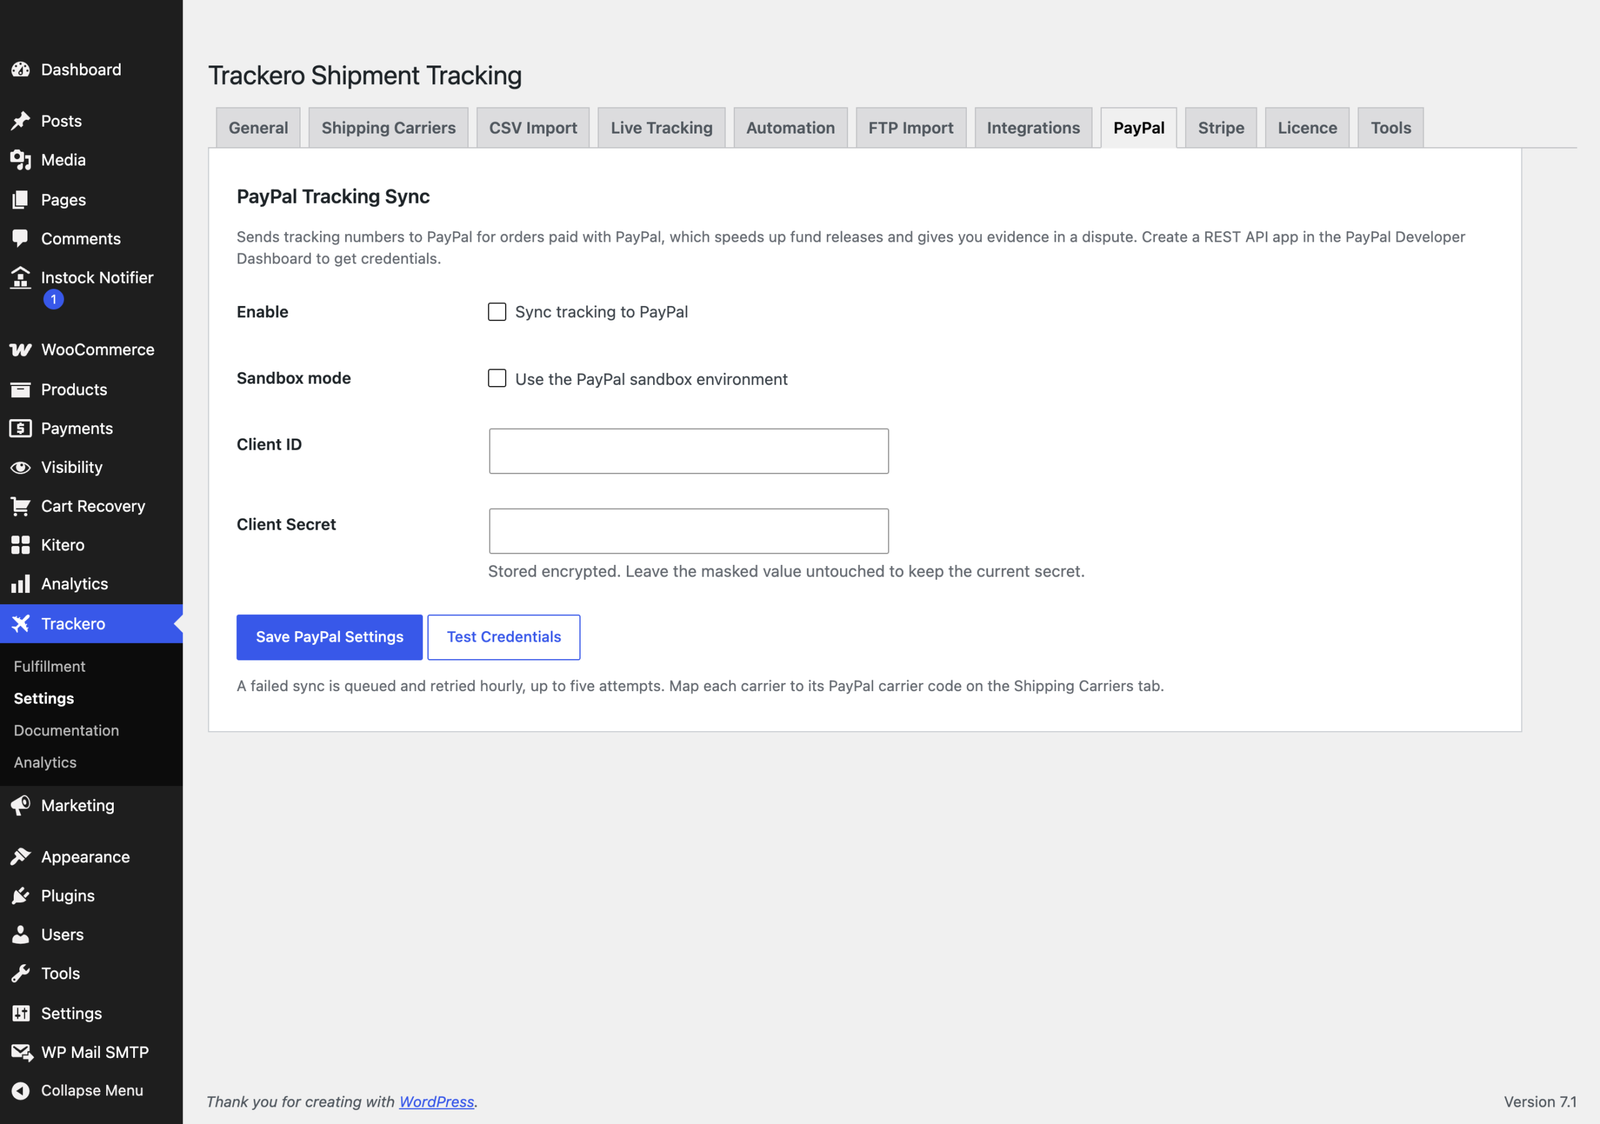Click the Sandbox mode row label

pyautogui.click(x=294, y=378)
